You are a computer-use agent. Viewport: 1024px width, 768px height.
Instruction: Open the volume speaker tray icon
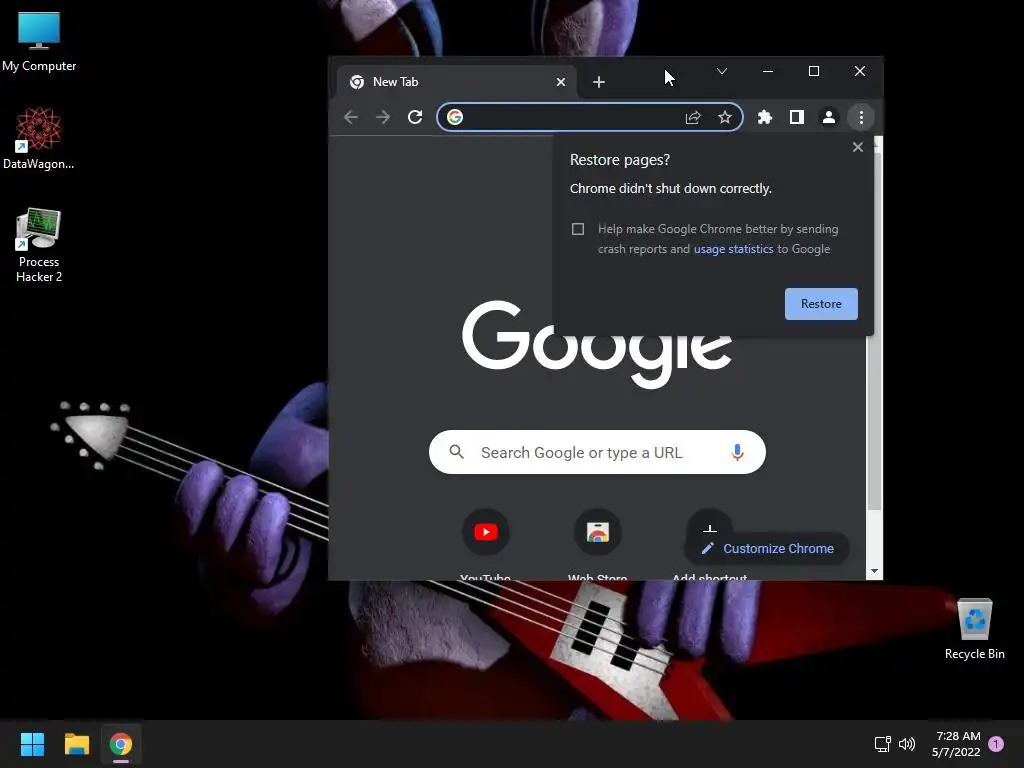coord(907,744)
